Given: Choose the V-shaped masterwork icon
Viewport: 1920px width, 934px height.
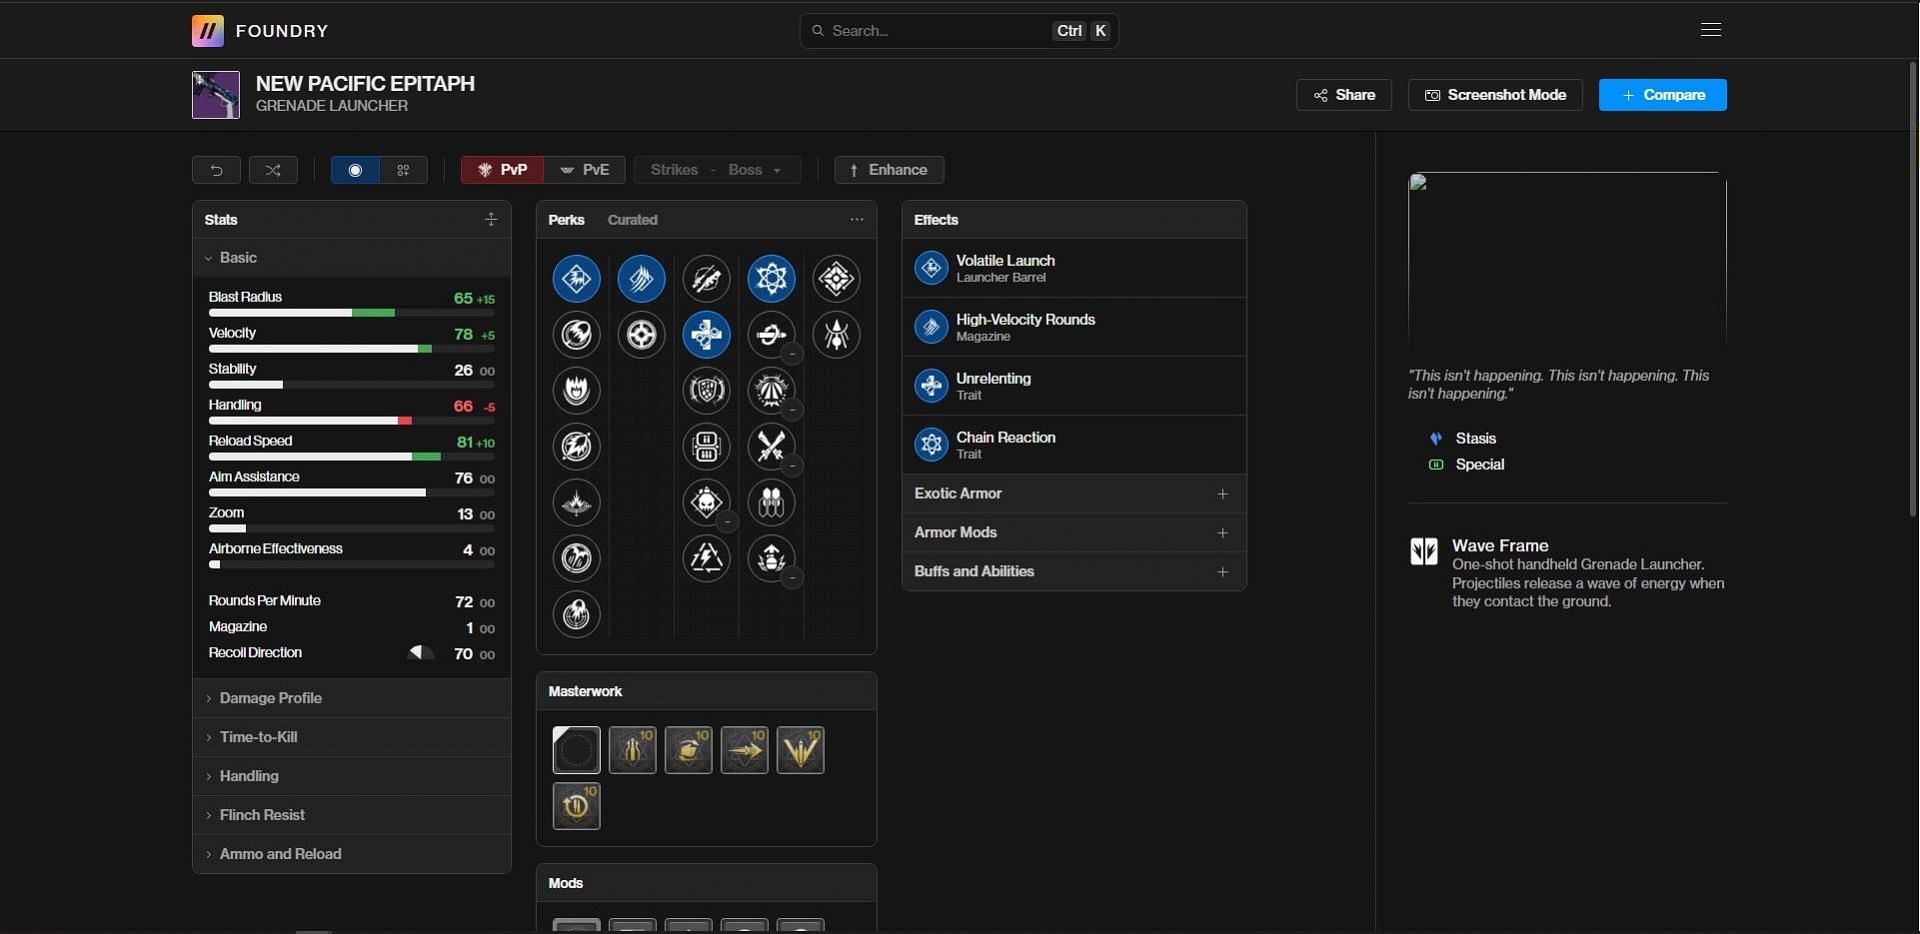Looking at the screenshot, I should coord(801,750).
